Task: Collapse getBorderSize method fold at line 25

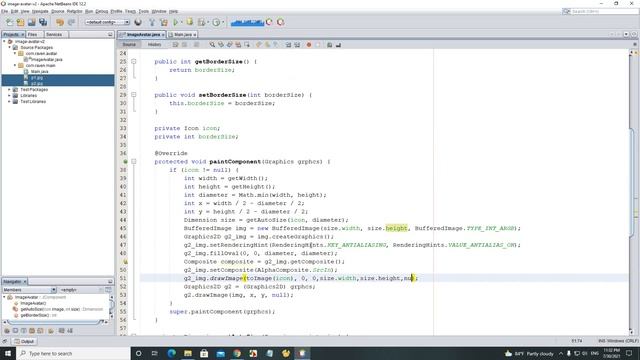Action: (133, 62)
